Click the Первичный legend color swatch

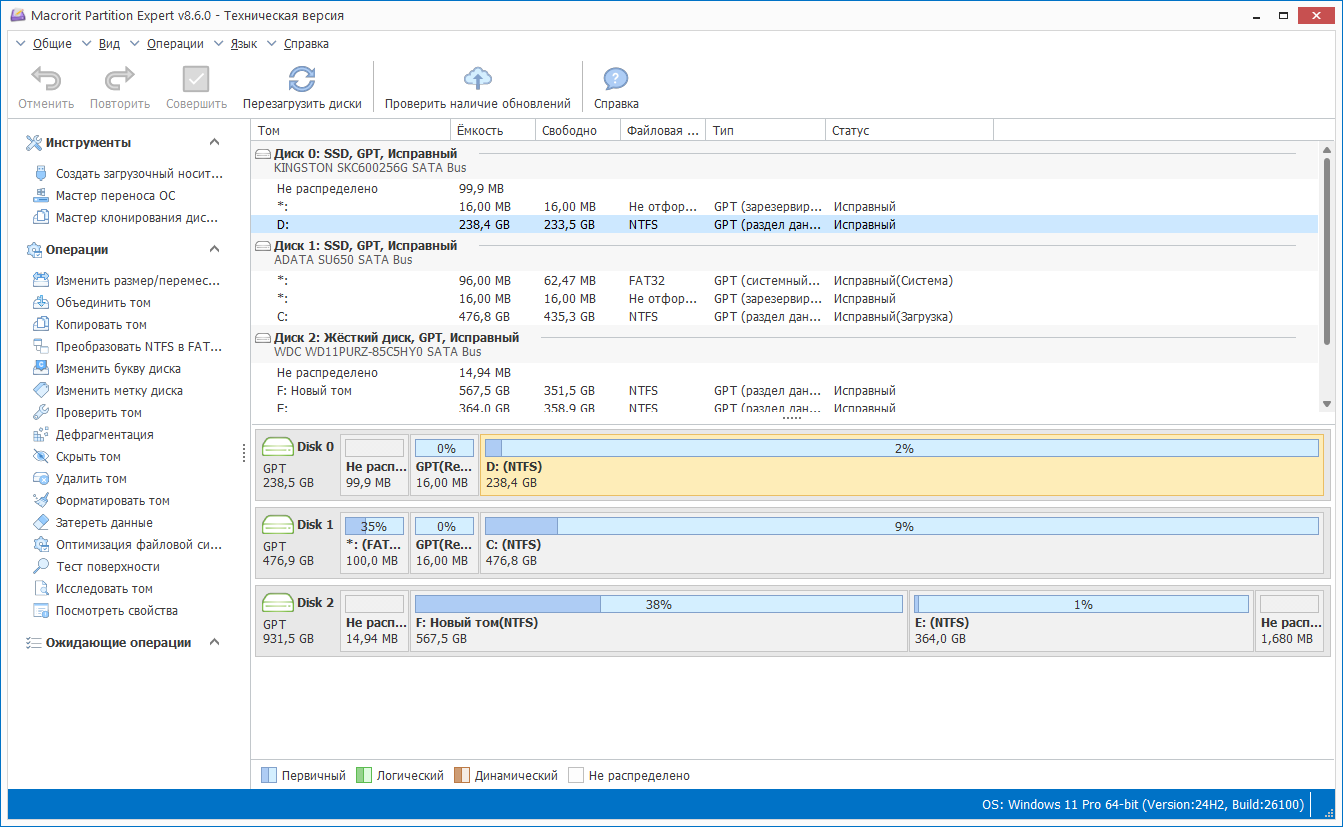pyautogui.click(x=268, y=775)
